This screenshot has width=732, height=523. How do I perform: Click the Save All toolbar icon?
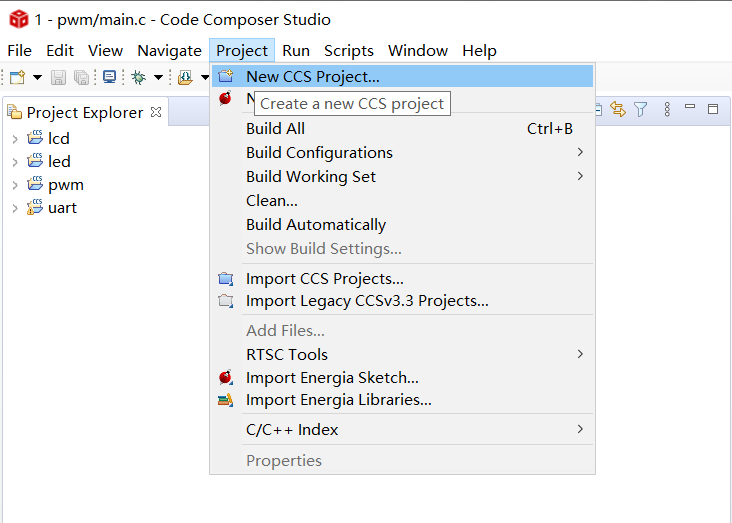coord(81,77)
